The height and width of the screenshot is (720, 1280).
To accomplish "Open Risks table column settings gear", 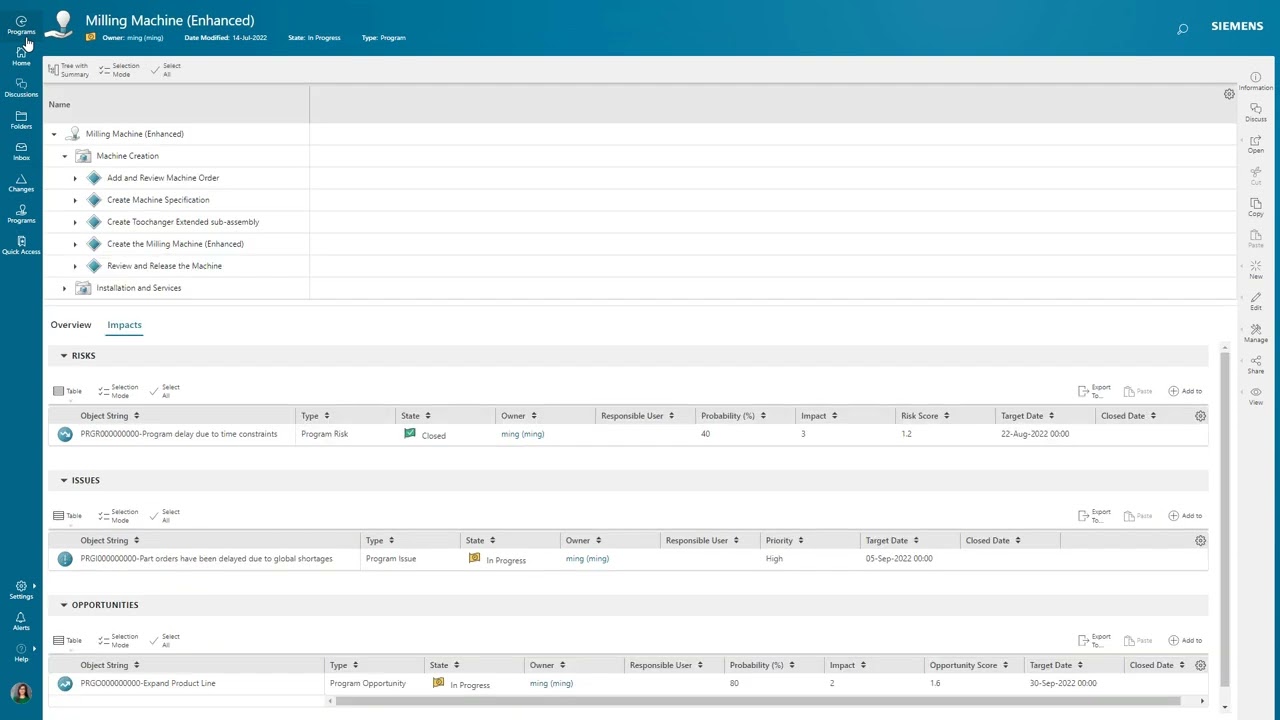I will (x=1200, y=416).
